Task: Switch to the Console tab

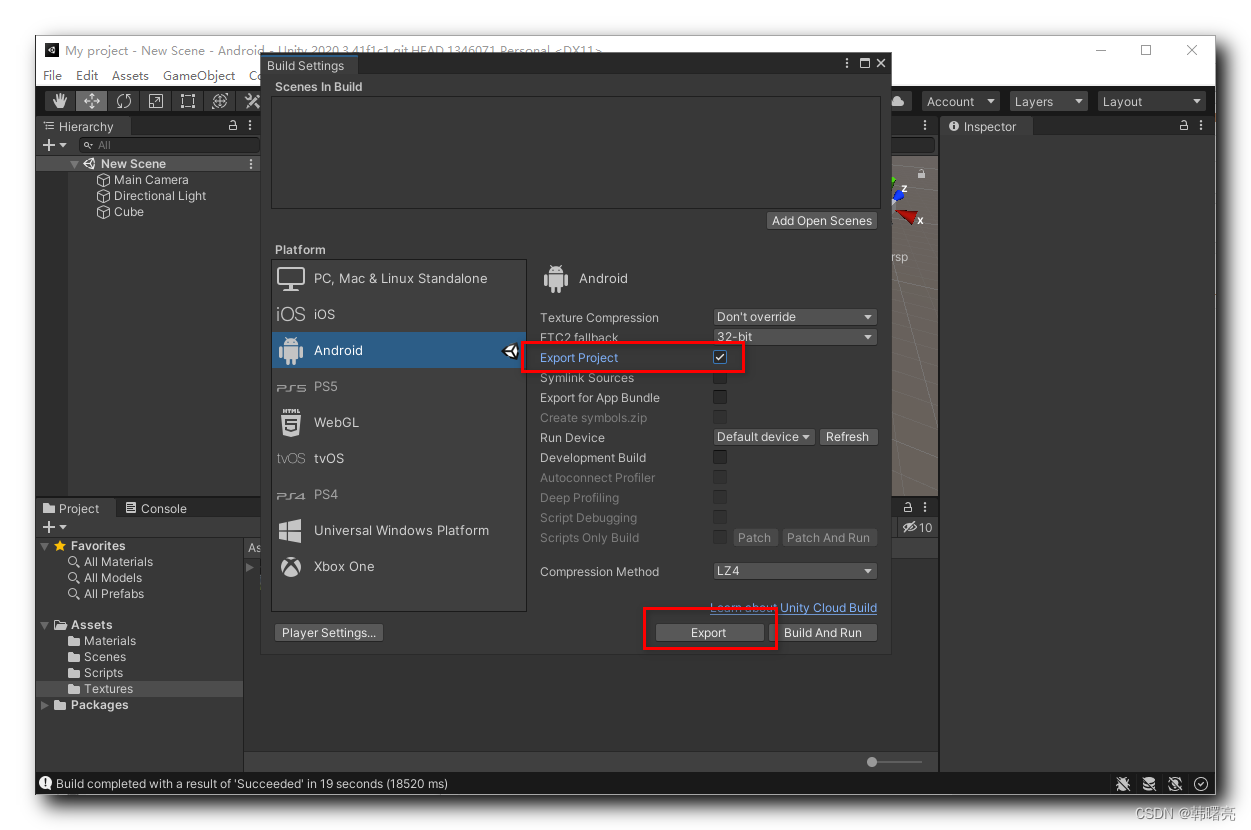Action: click(156, 508)
